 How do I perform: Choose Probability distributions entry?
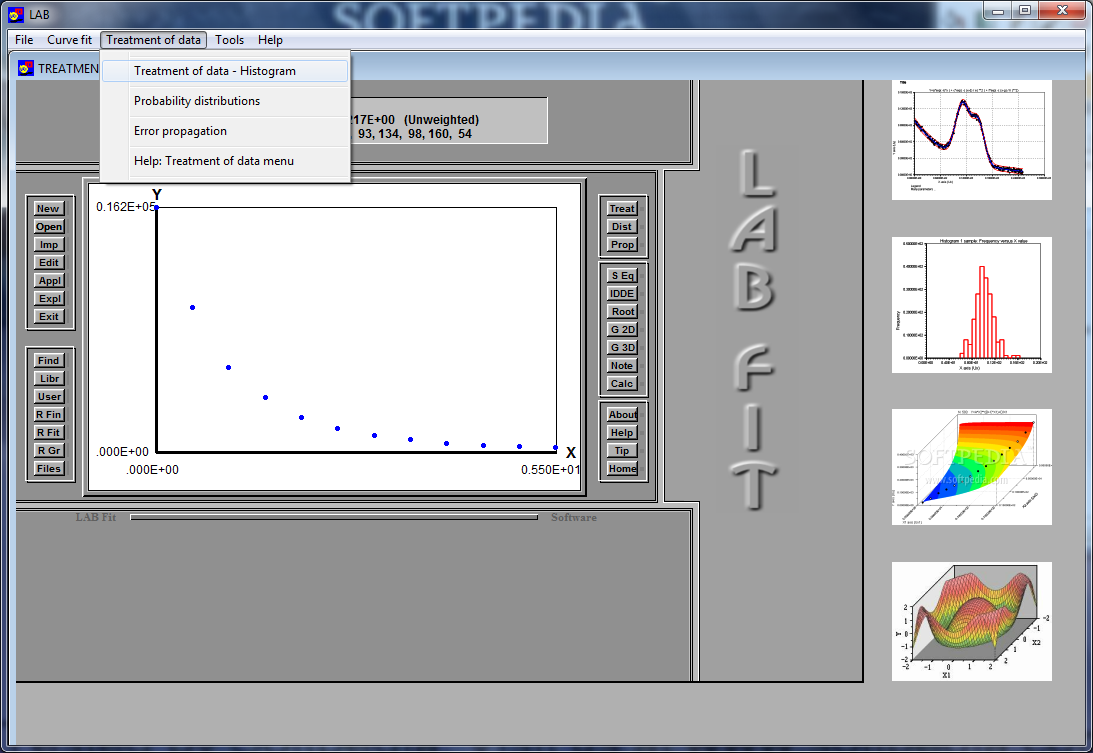(x=224, y=101)
